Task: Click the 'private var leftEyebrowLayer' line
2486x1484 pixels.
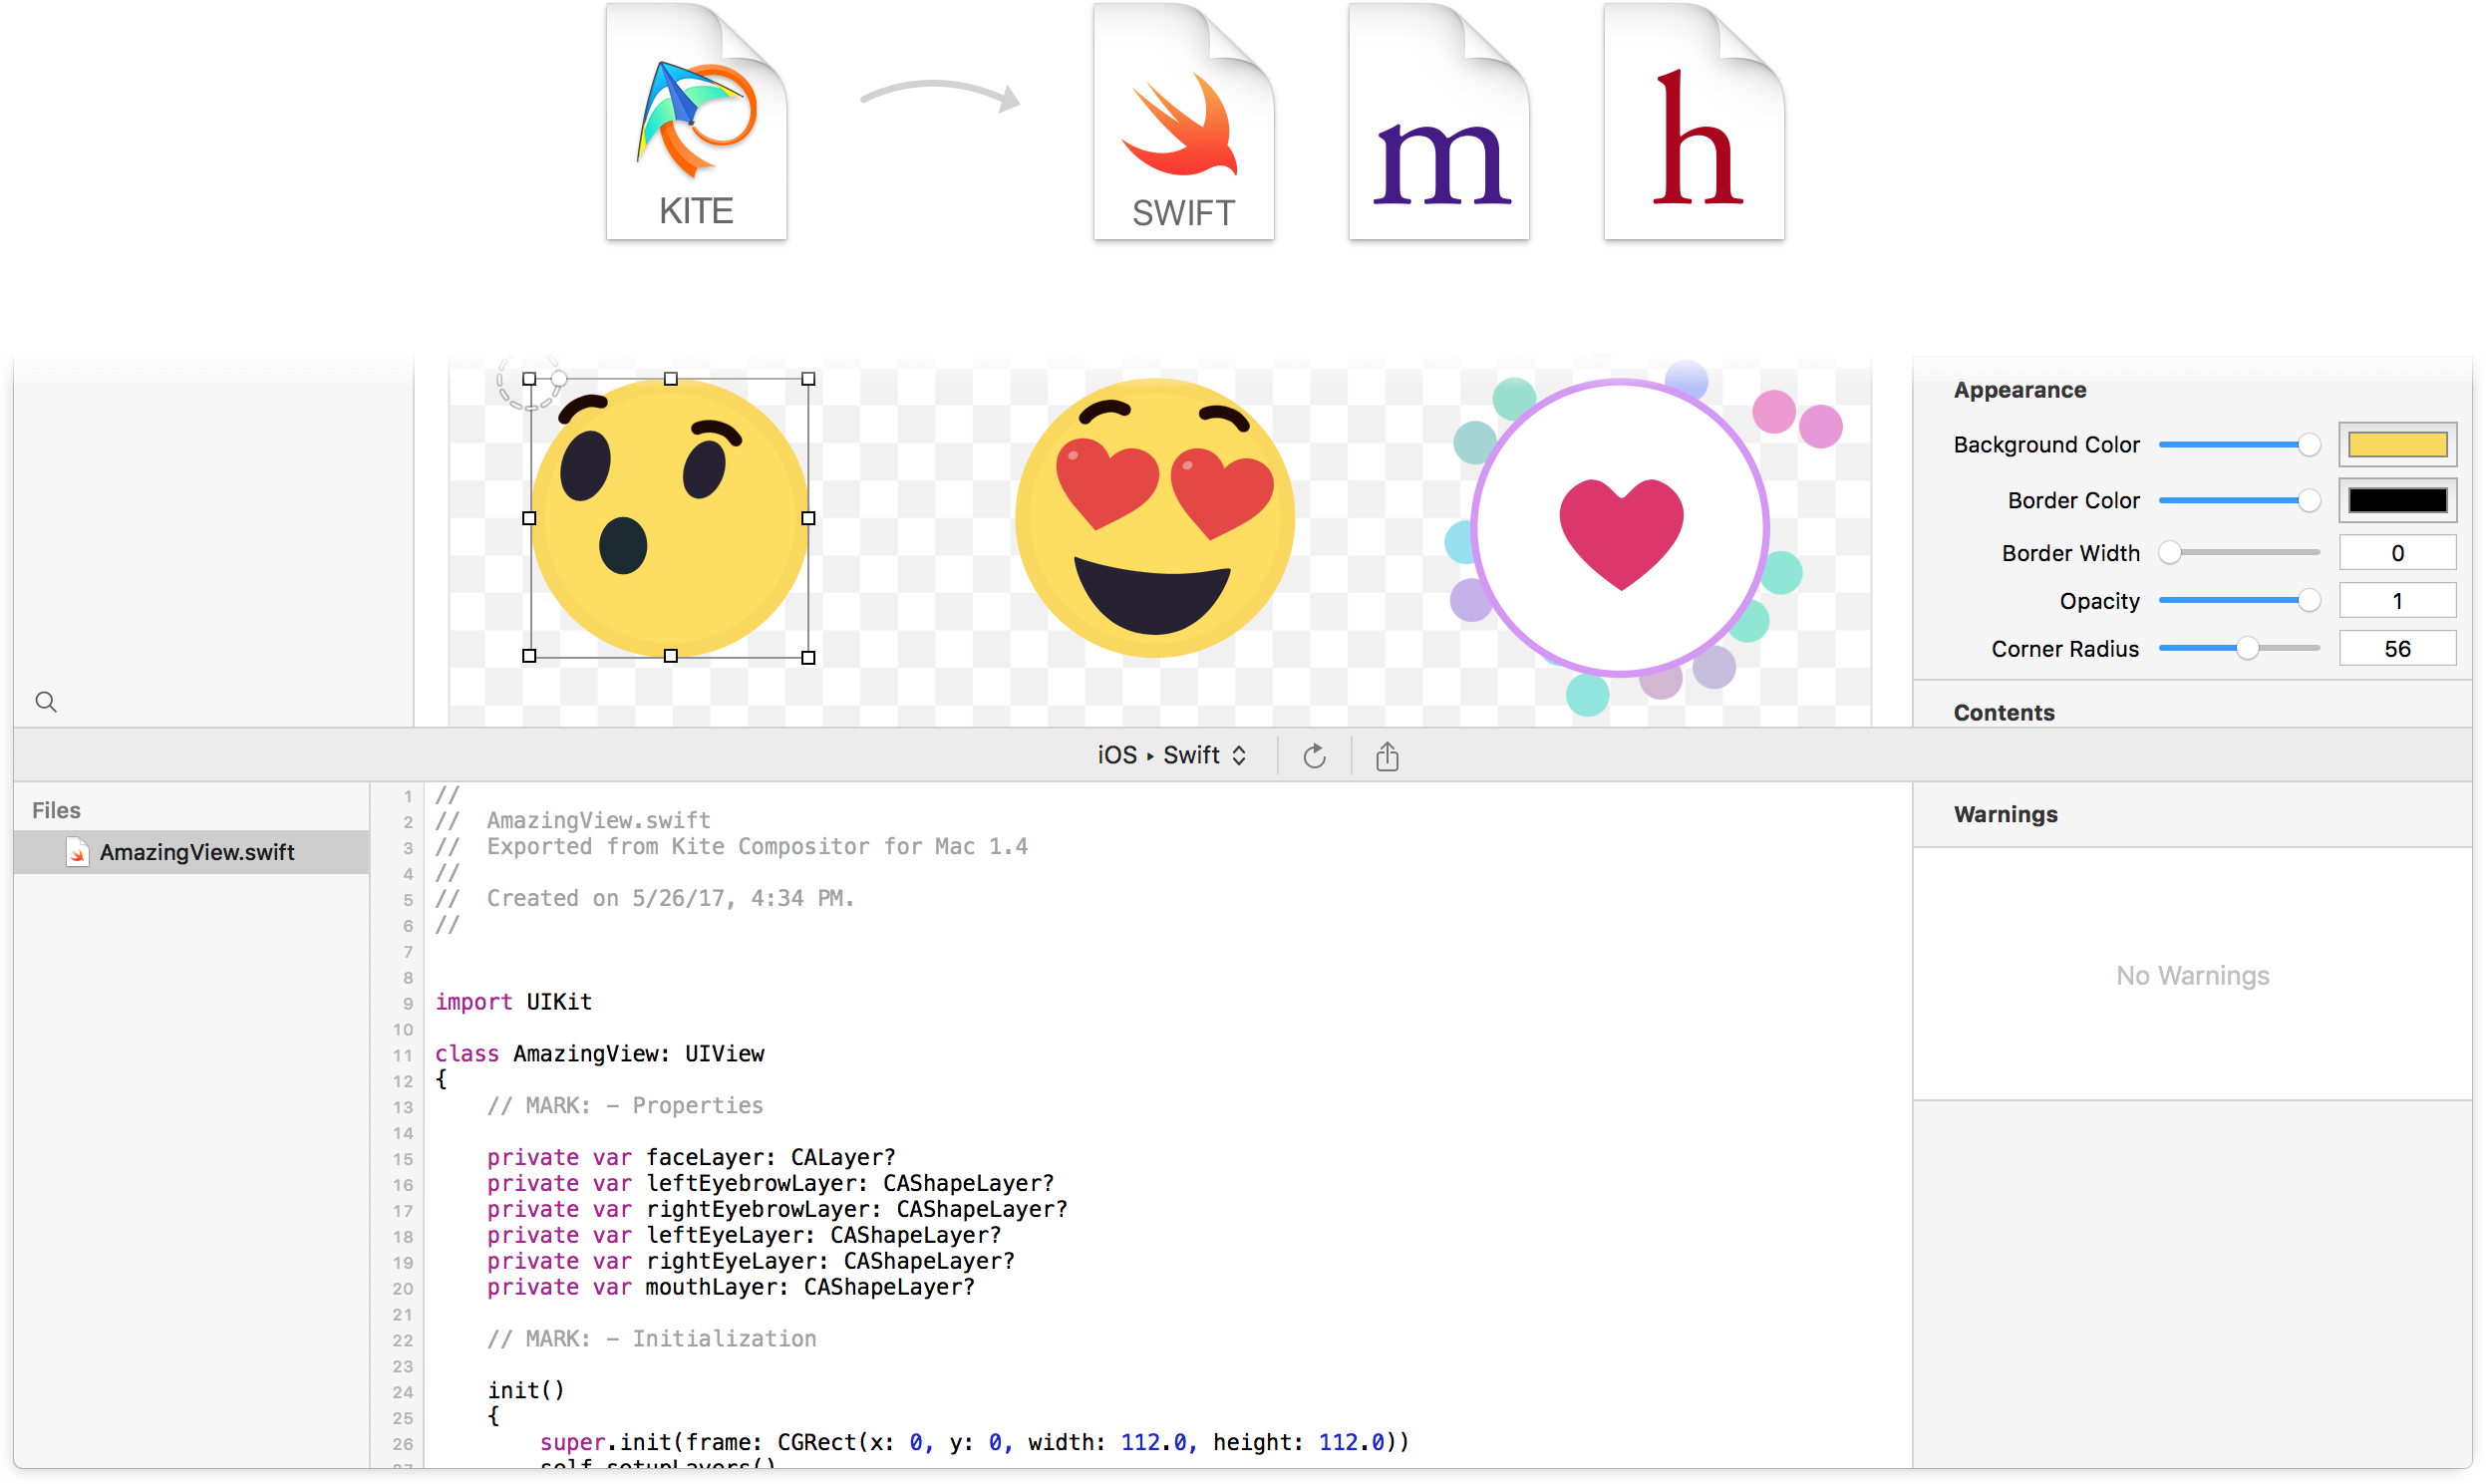Action: pos(770,1184)
